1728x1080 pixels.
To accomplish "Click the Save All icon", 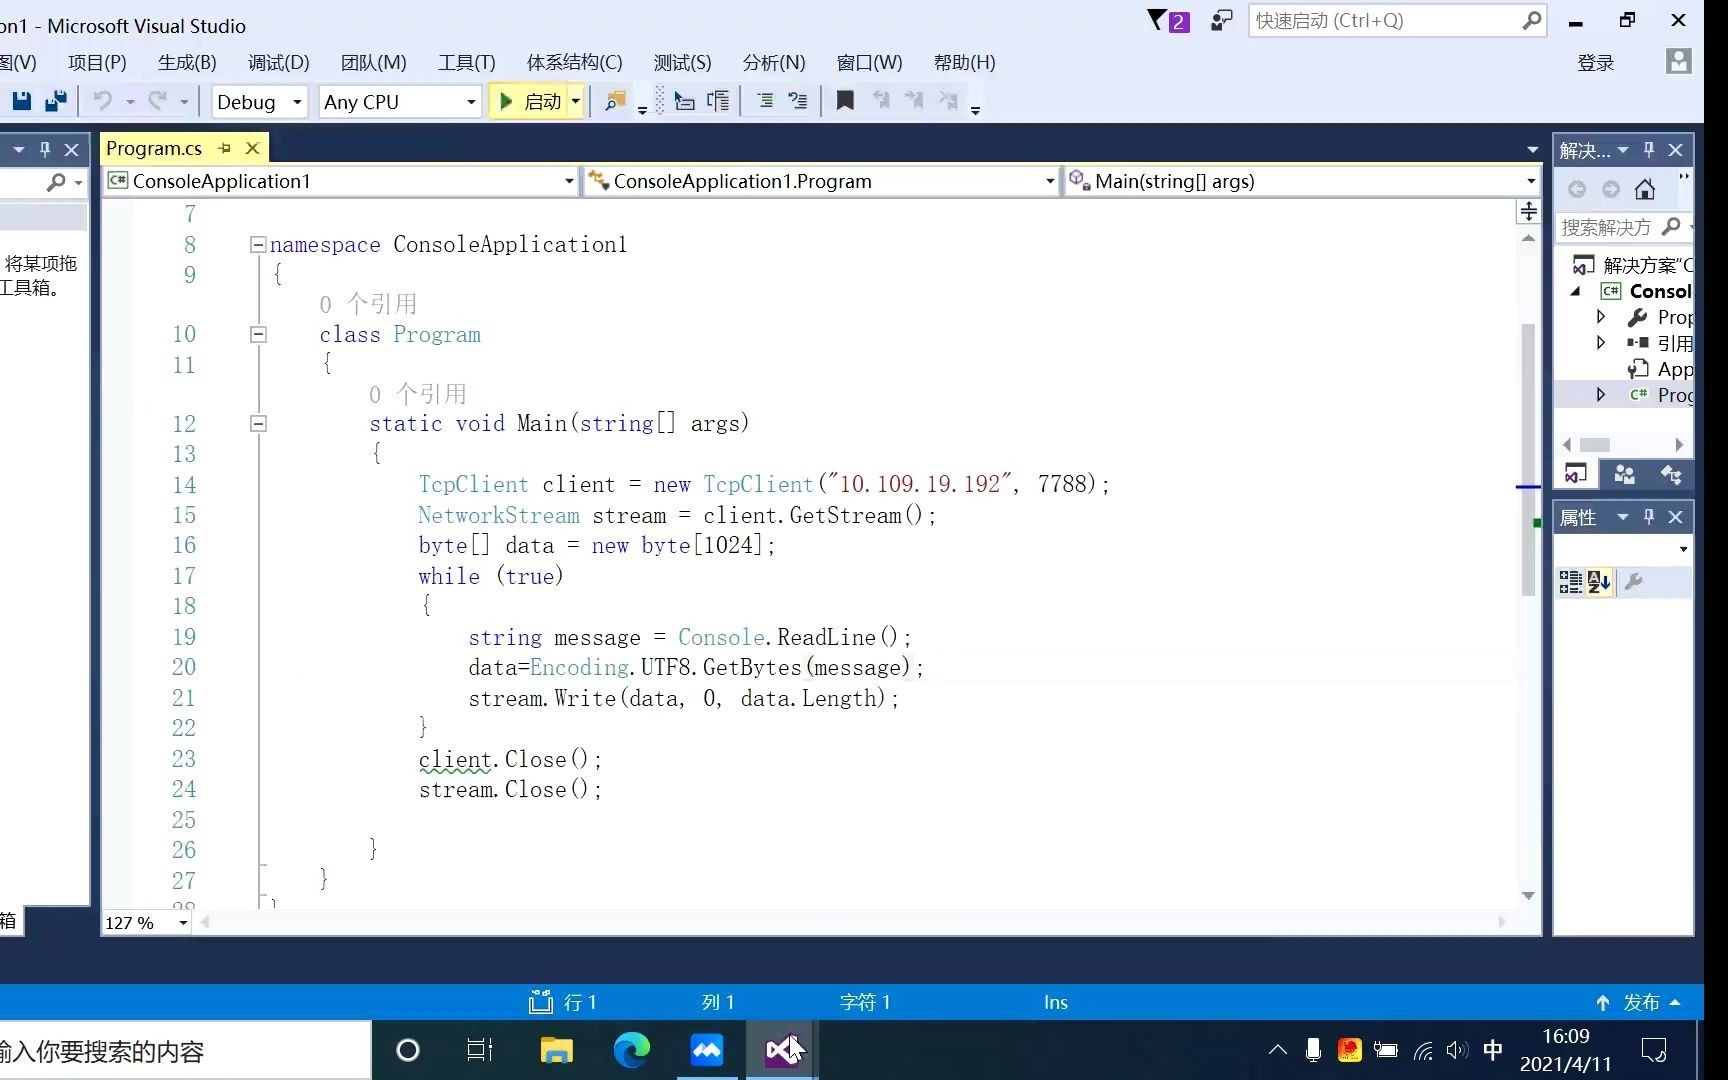I will pos(55,100).
